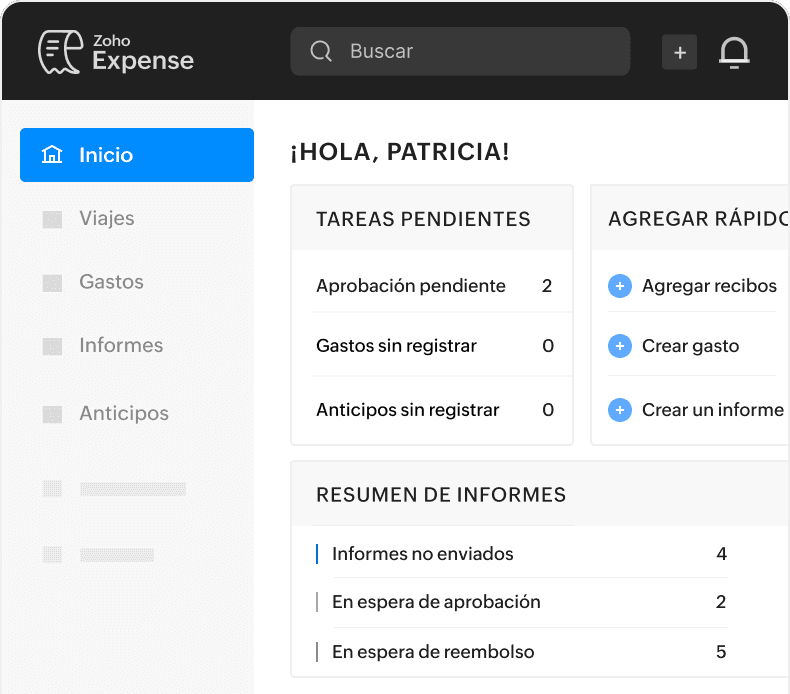Open Informes in the sidebar
The image size is (790, 694).
(x=121, y=345)
